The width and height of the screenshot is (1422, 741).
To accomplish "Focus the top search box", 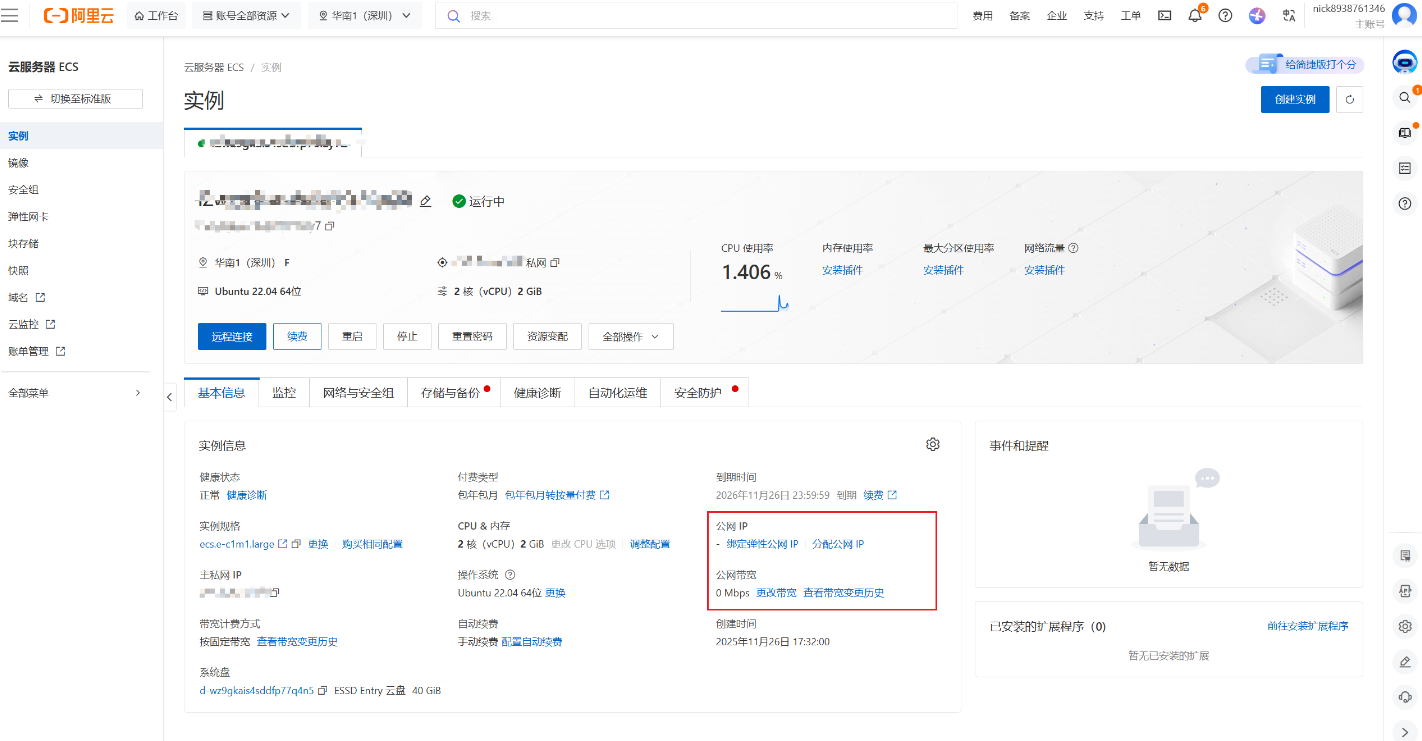I will click(x=695, y=16).
